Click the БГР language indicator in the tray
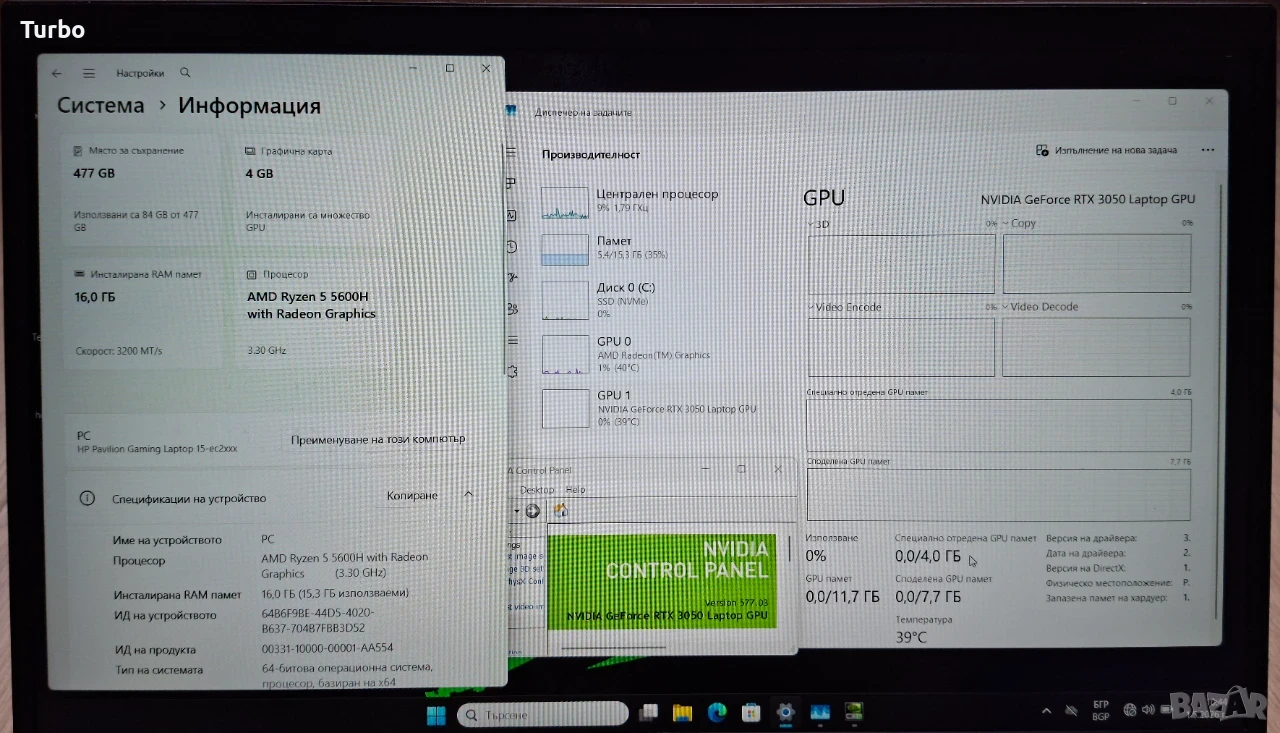Viewport: 1280px width, 733px height. [1101, 710]
